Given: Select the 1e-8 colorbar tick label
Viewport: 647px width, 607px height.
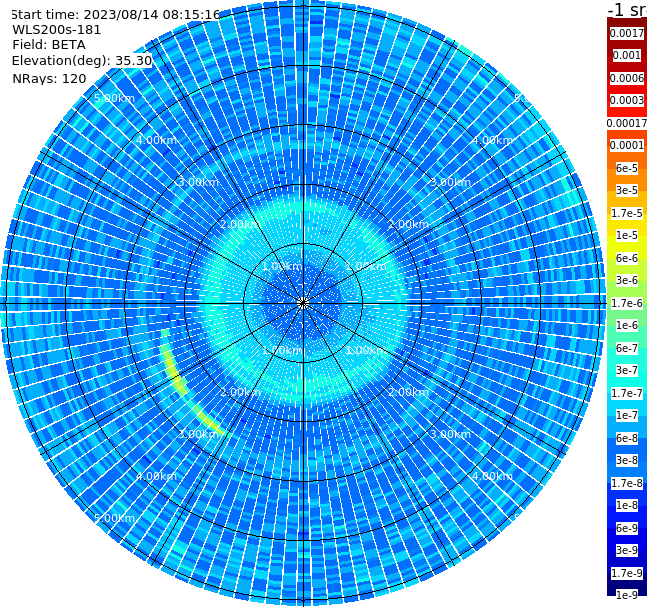Looking at the screenshot, I should 627,505.
